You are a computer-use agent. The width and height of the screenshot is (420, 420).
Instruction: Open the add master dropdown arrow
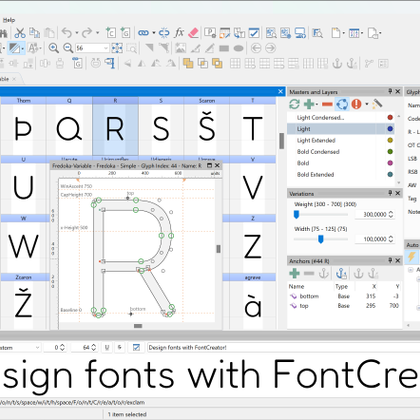316,104
